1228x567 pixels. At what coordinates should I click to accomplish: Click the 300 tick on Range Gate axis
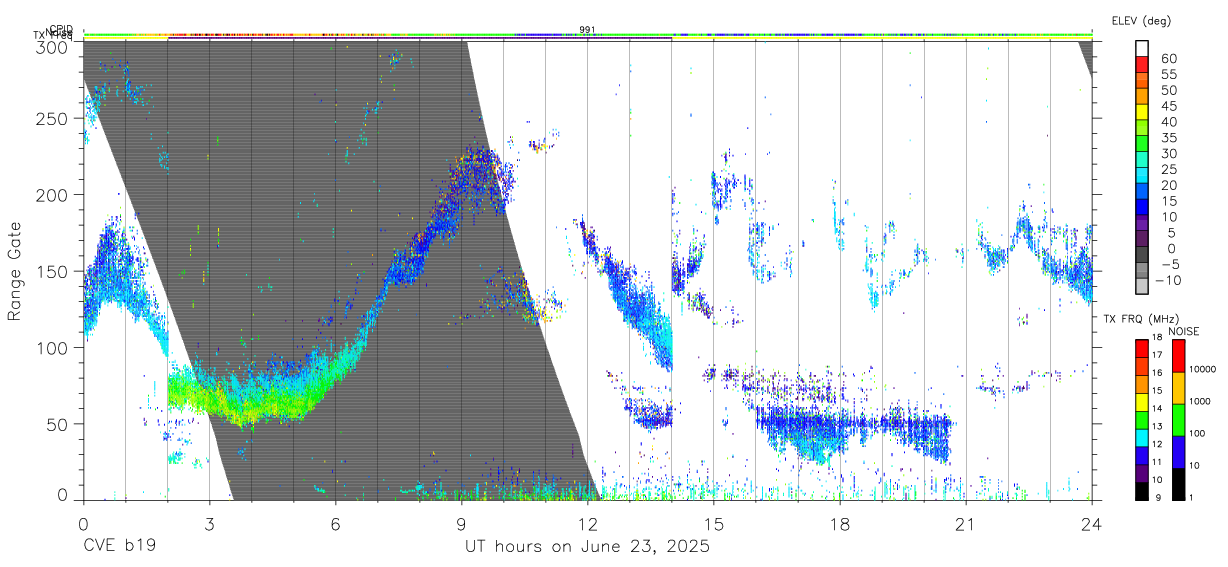pyautogui.click(x=52, y=47)
